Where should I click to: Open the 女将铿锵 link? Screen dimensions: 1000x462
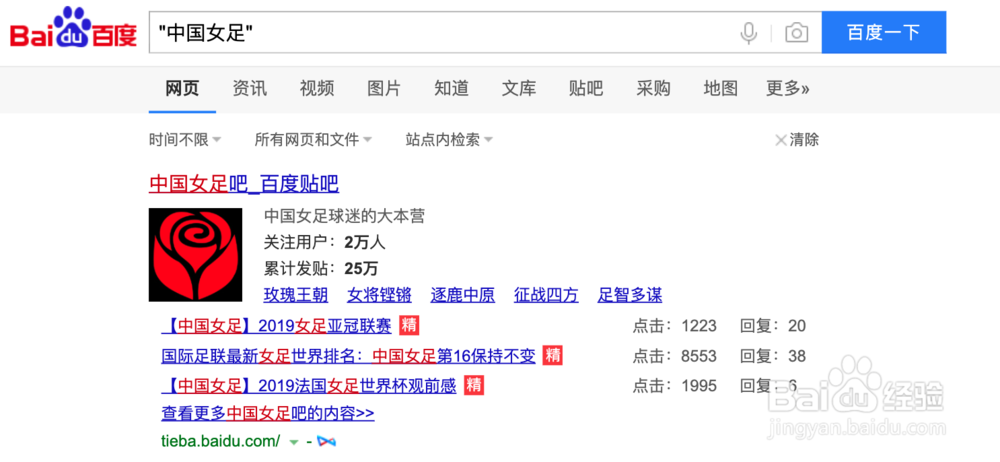(379, 295)
